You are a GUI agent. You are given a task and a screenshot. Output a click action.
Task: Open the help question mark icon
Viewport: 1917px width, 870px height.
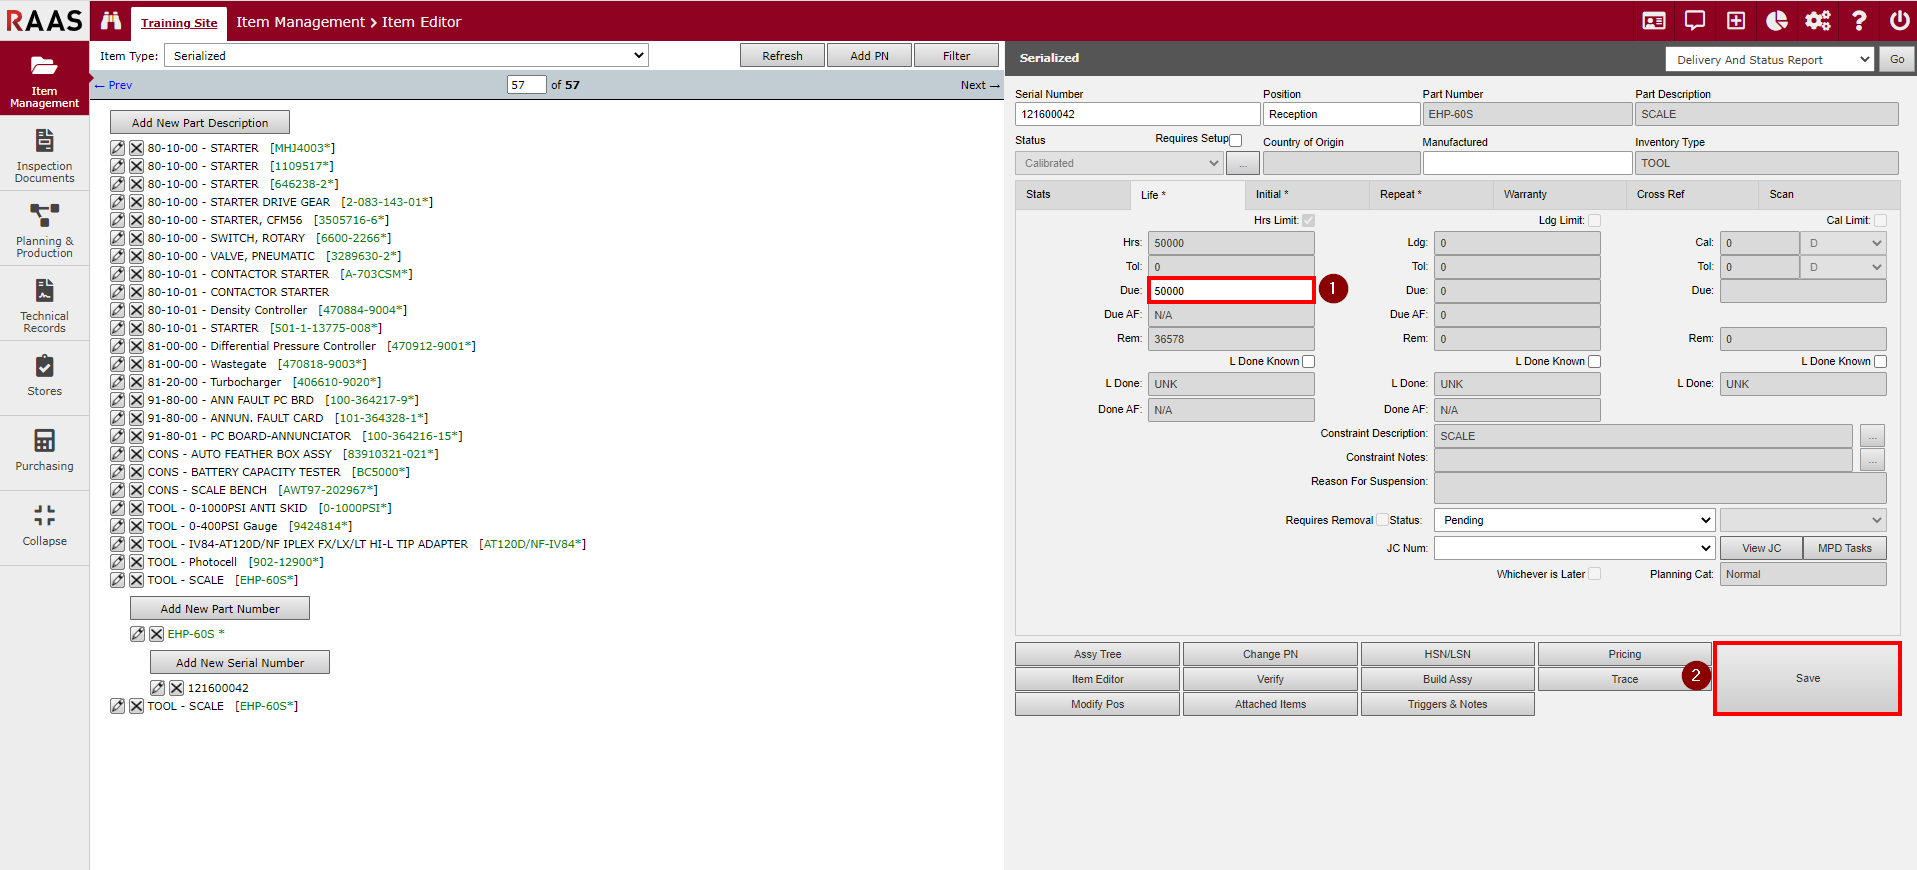pyautogui.click(x=1859, y=21)
